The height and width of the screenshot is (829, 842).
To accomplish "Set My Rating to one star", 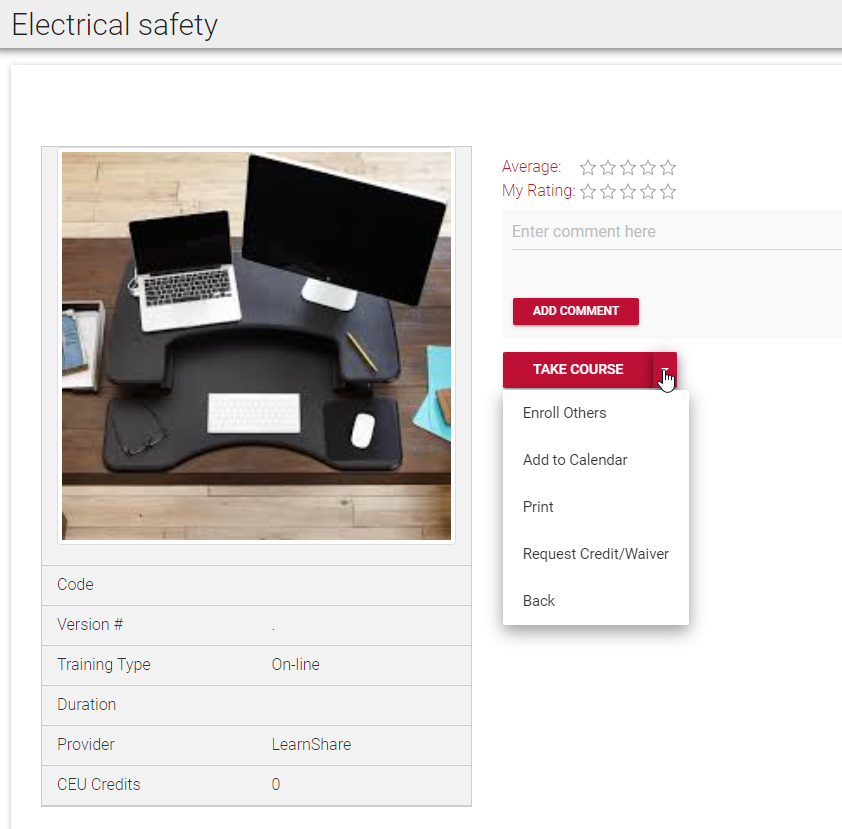I will click(588, 192).
